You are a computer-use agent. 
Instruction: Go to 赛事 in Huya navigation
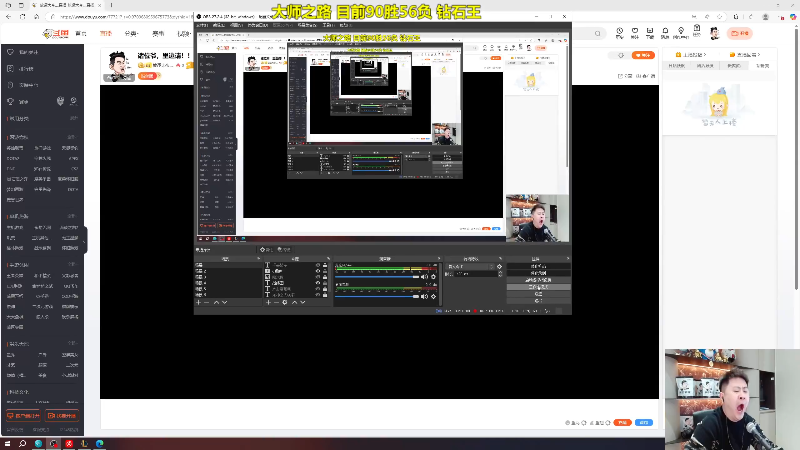[158, 34]
